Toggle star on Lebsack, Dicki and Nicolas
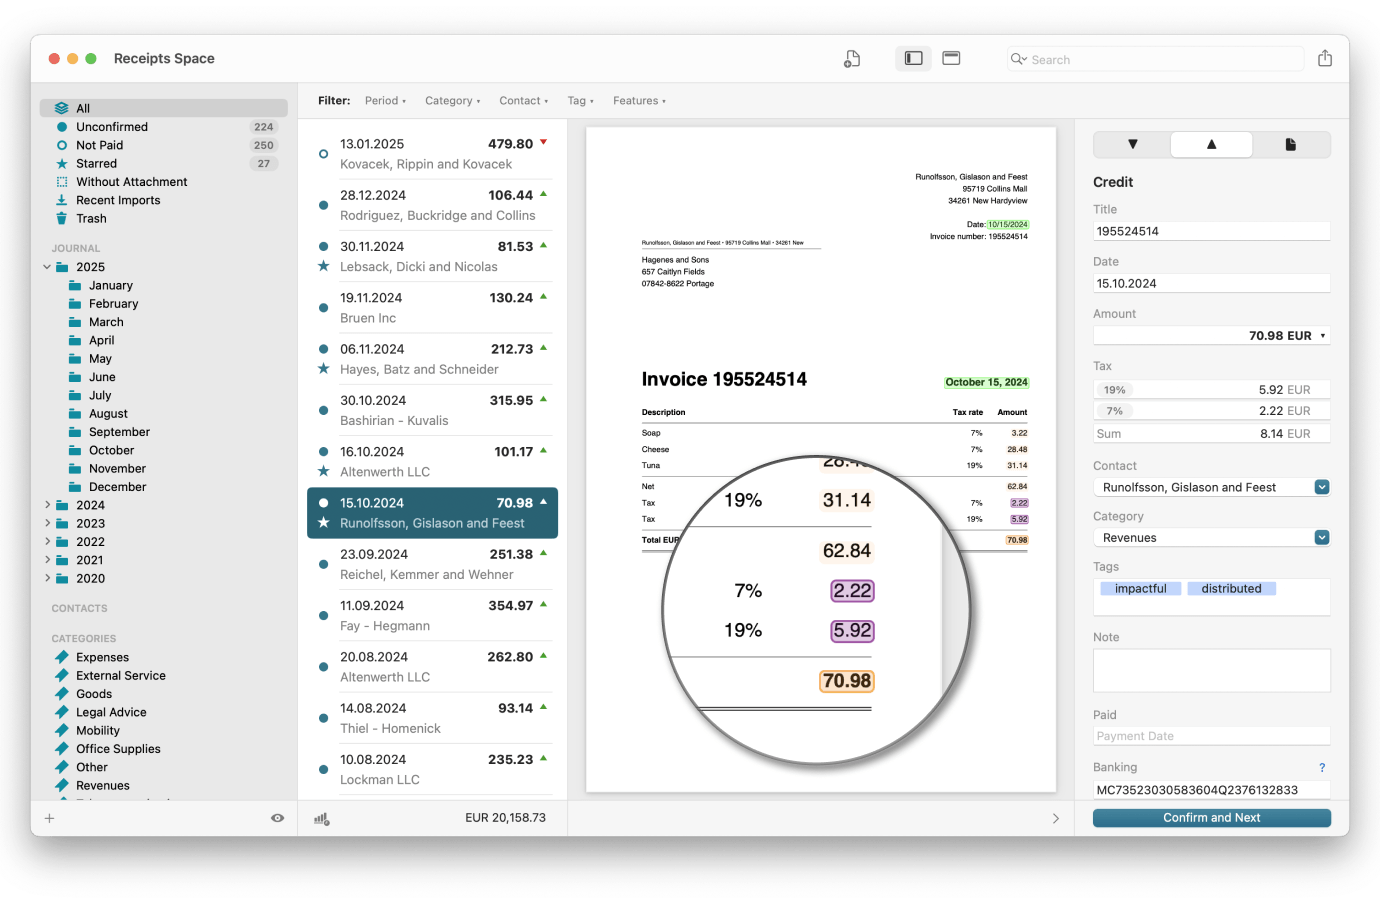The height and width of the screenshot is (905, 1380). 323,267
